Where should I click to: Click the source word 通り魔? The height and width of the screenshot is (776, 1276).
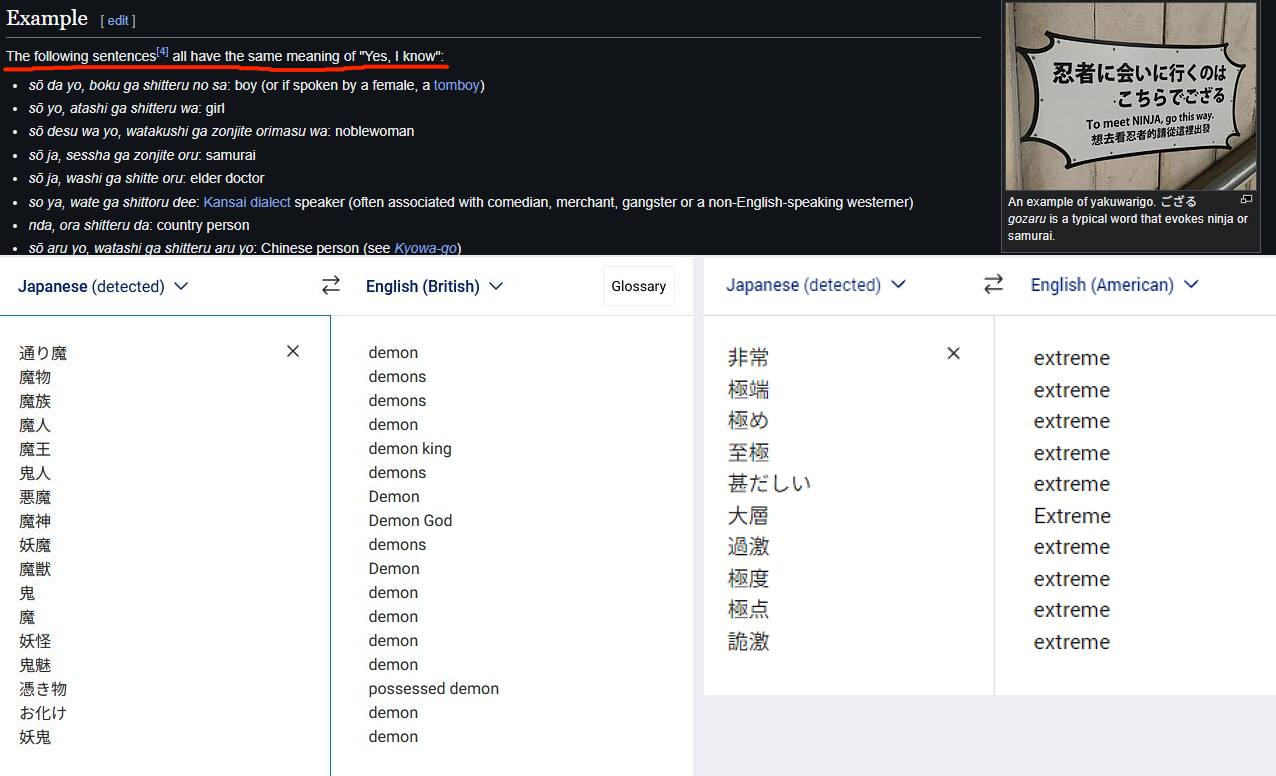point(43,353)
